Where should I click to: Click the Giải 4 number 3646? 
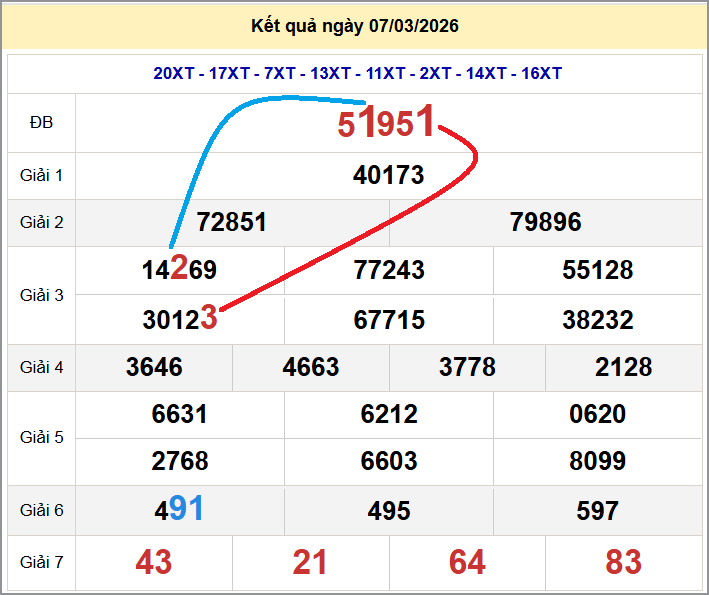tap(154, 367)
